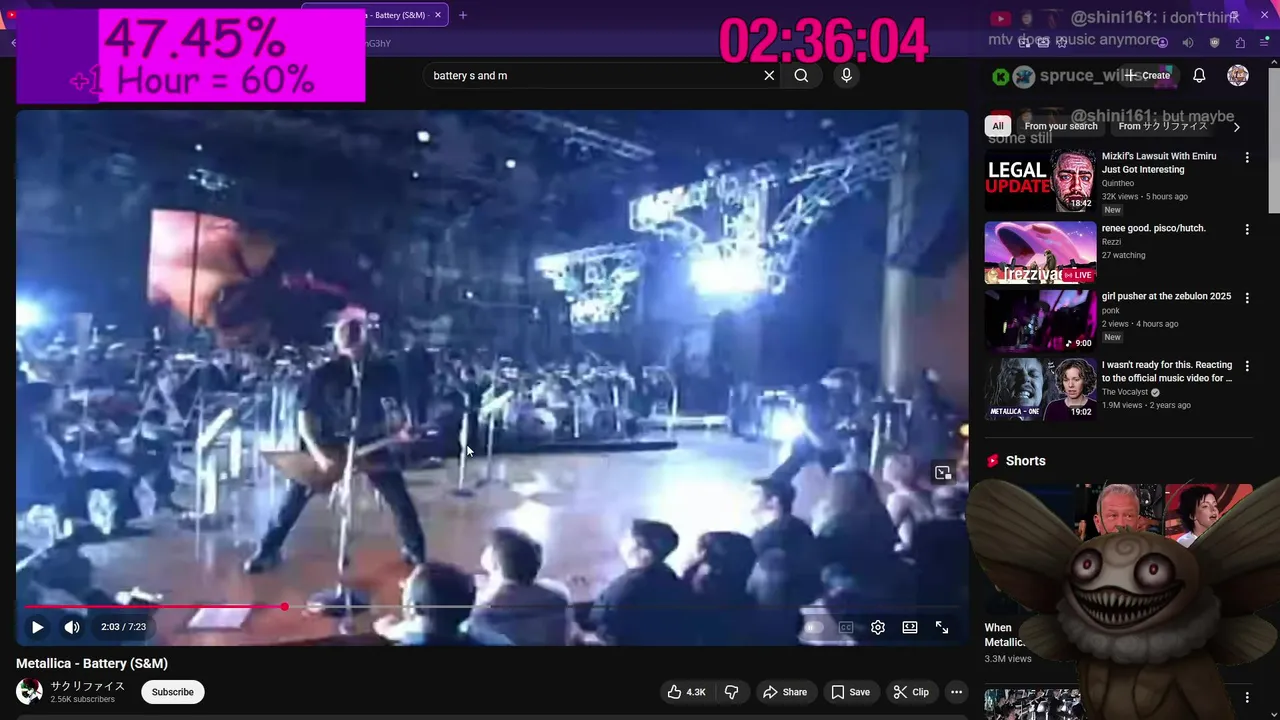Open new browser tab plus button
The image size is (1280, 720).
tap(463, 15)
